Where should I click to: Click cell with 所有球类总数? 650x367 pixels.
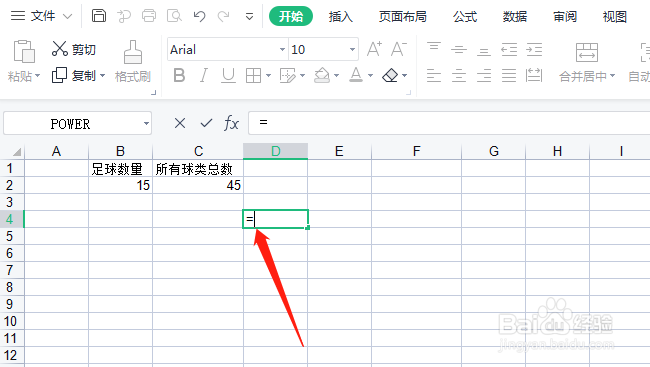(x=198, y=169)
